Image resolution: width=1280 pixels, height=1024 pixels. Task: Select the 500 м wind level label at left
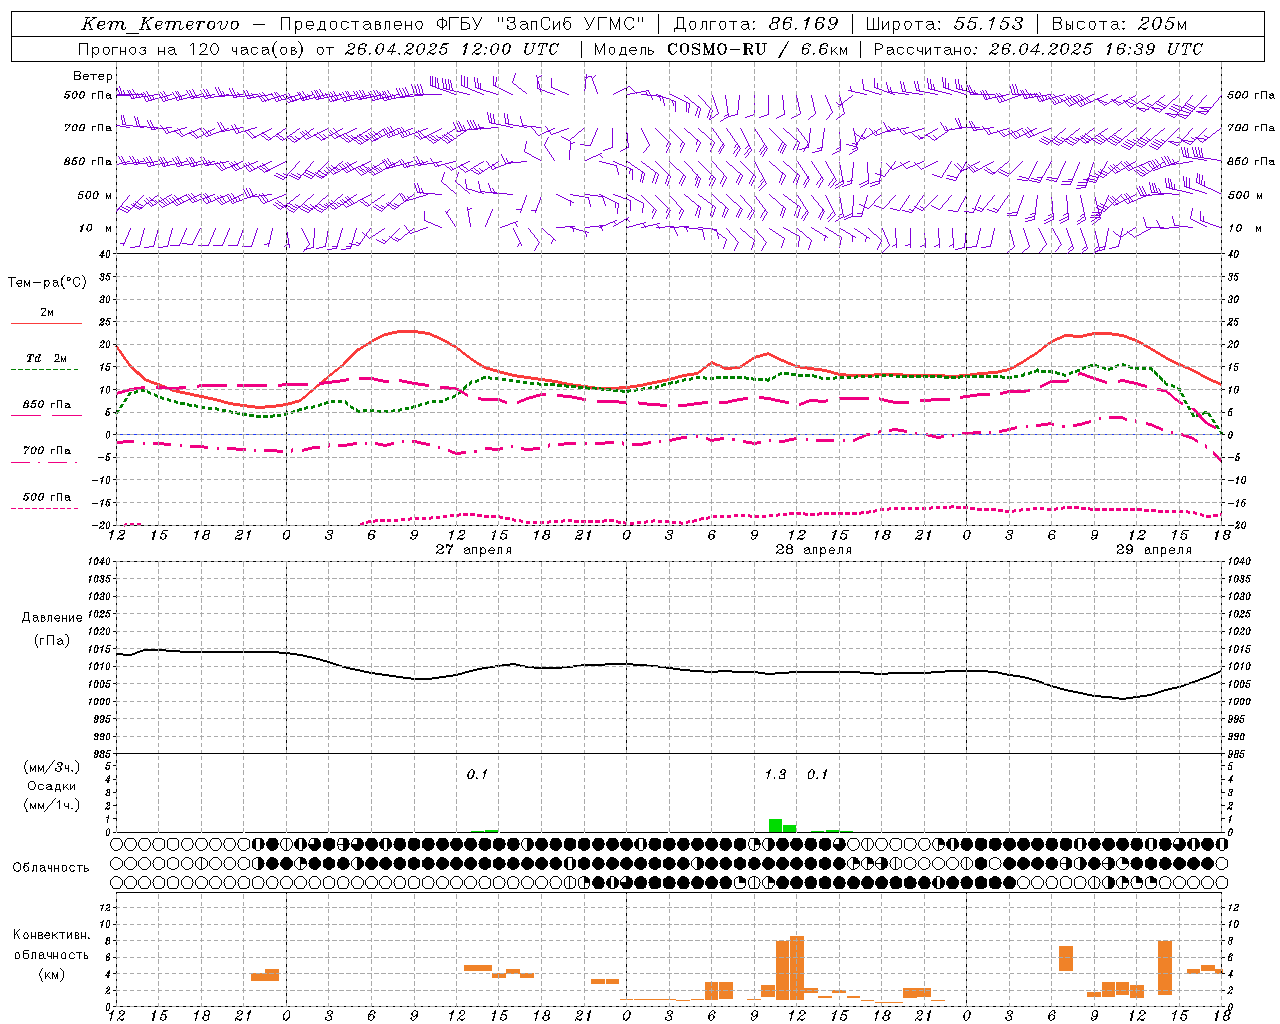coord(95,195)
